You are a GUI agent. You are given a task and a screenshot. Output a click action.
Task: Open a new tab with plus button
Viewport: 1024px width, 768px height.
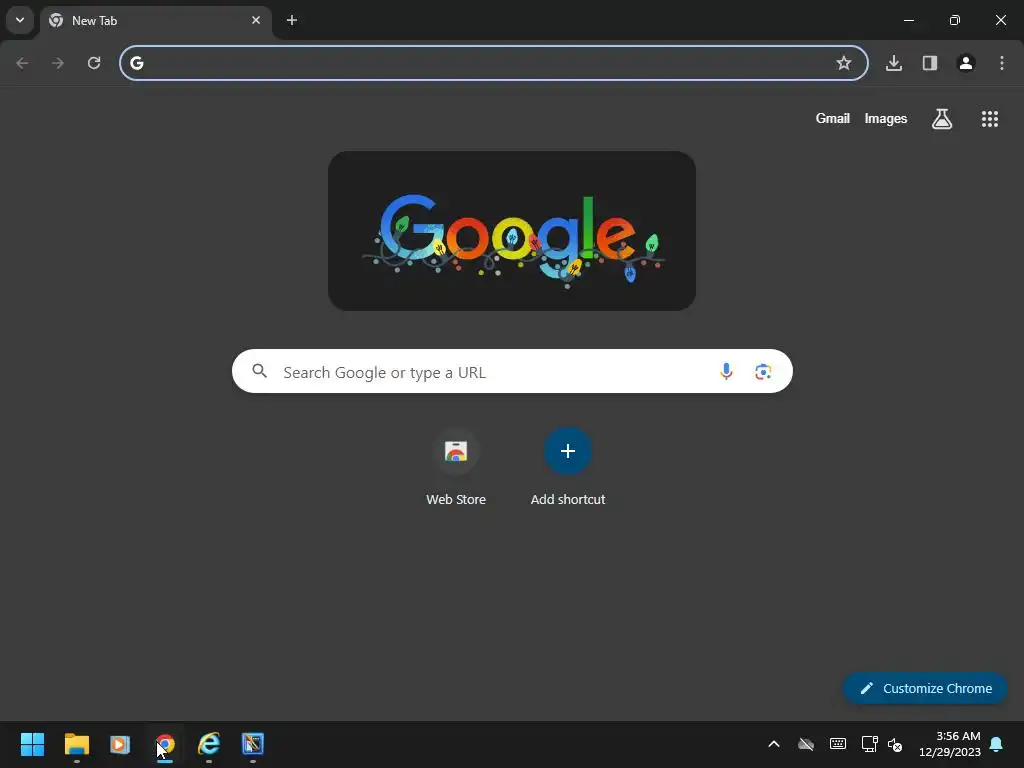(x=292, y=20)
